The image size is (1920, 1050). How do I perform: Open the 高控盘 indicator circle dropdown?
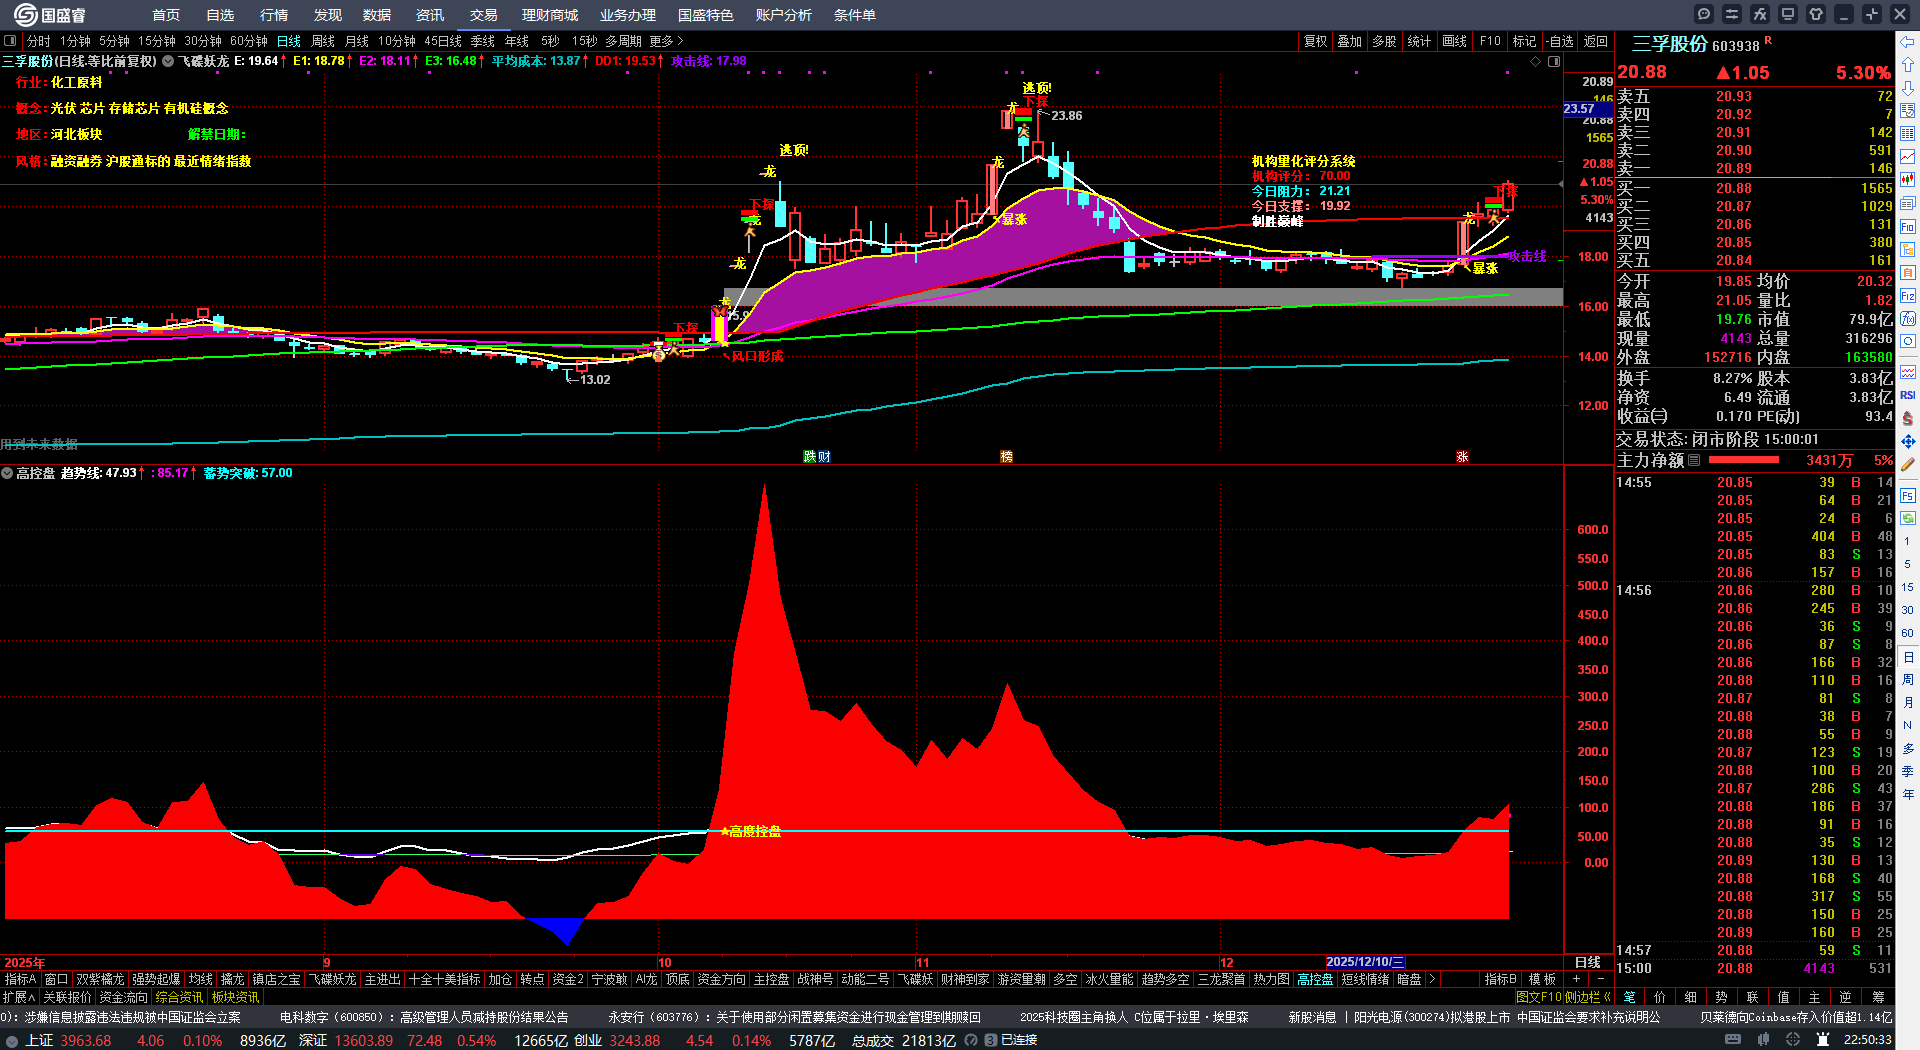pos(7,473)
